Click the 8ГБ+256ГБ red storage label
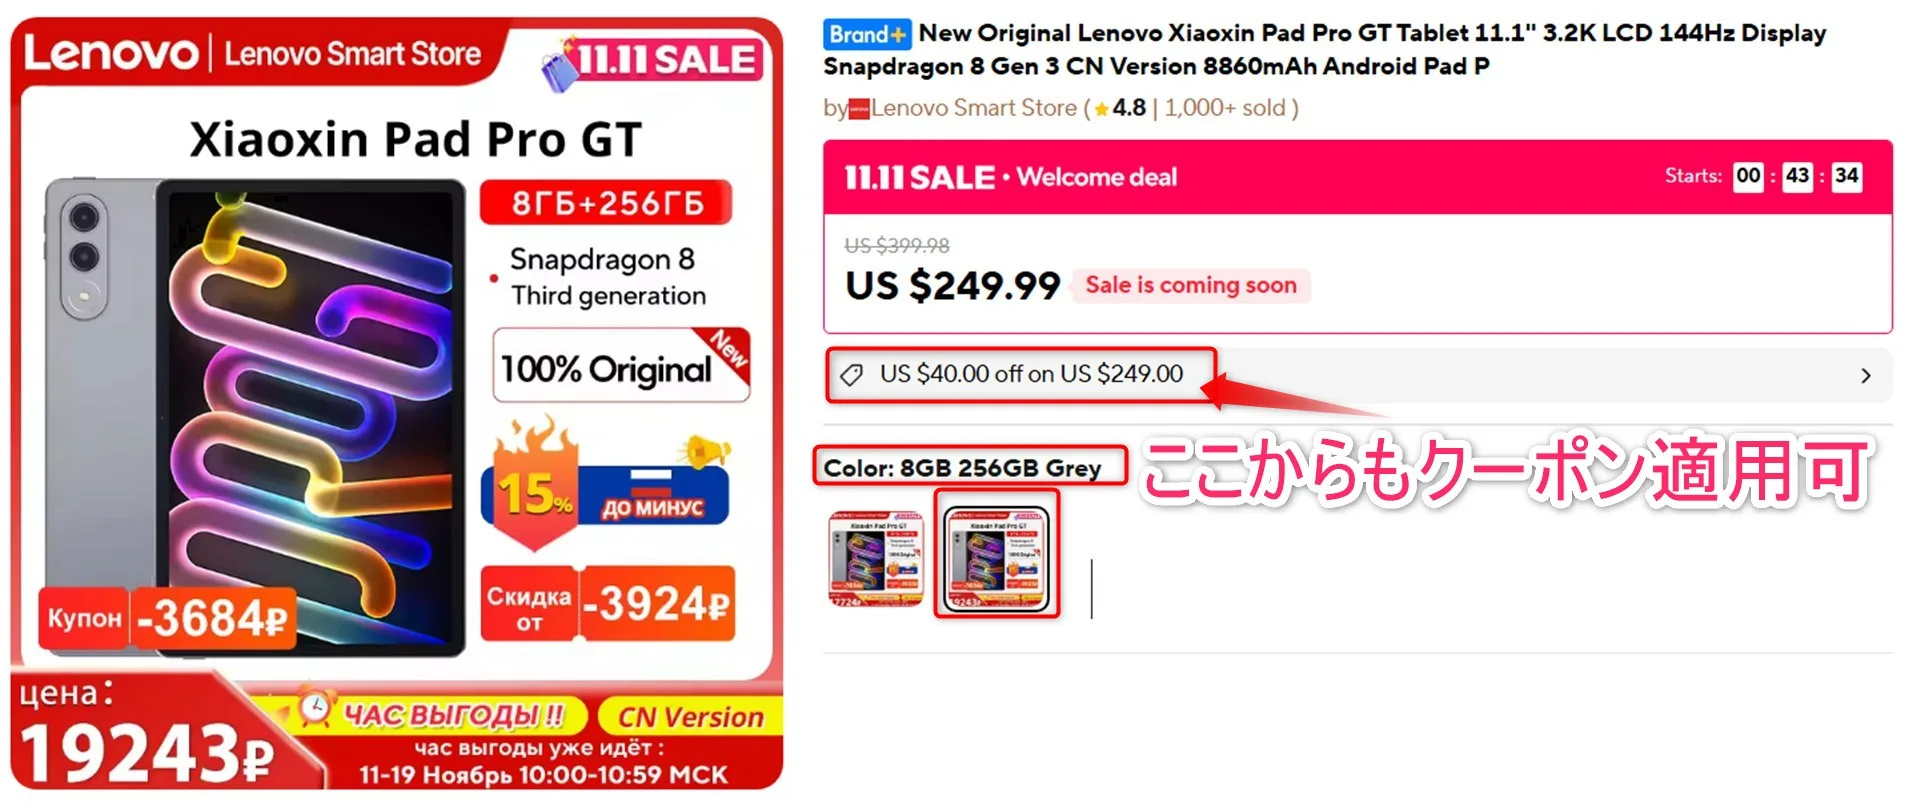This screenshot has height=807, width=1920. [607, 203]
